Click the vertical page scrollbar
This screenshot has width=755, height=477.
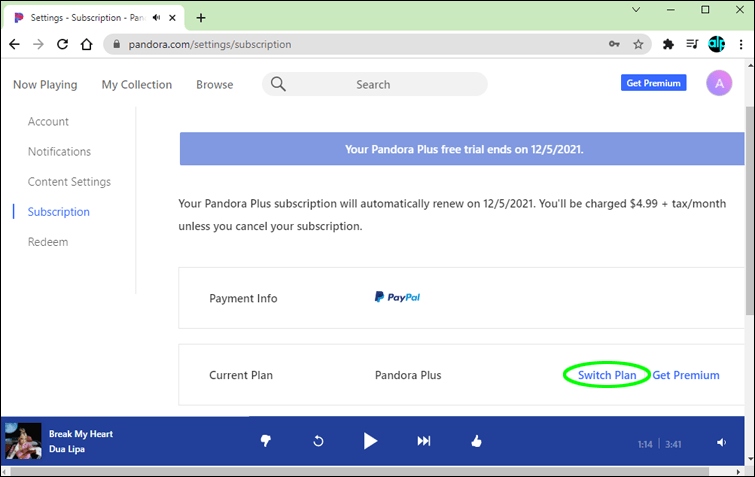click(750, 212)
